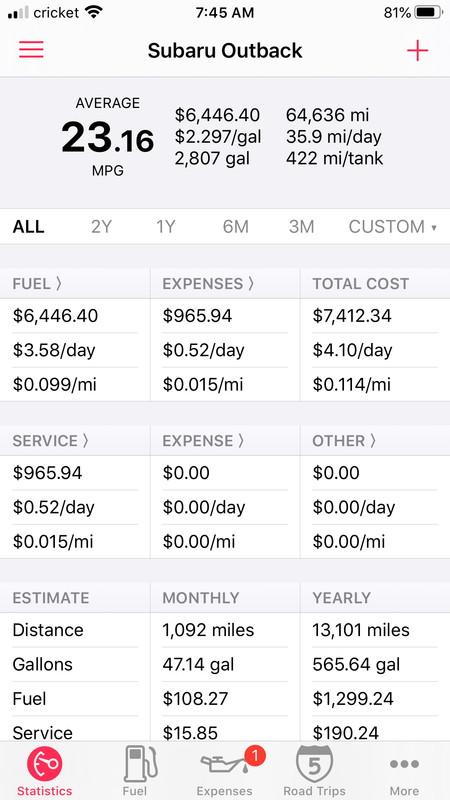Open Road Trips highway shield icon
This screenshot has width=450, height=800.
tap(314, 763)
